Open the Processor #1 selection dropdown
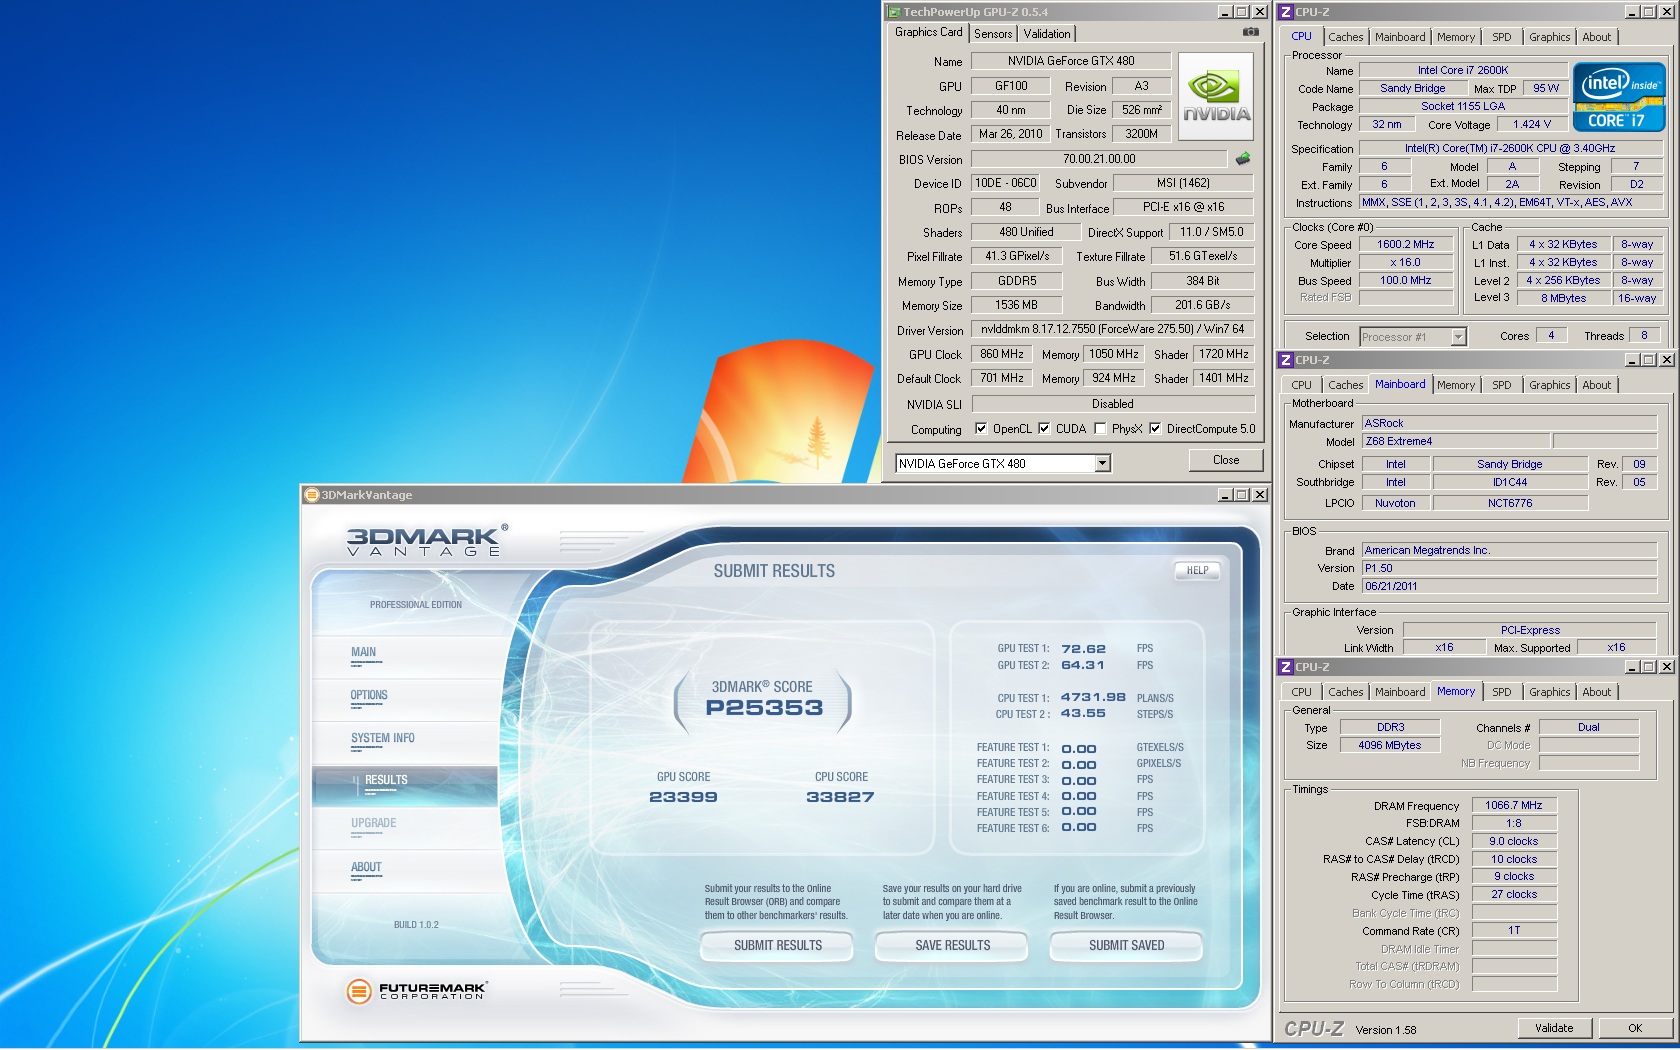The width and height of the screenshot is (1680, 1050). [x=1458, y=337]
